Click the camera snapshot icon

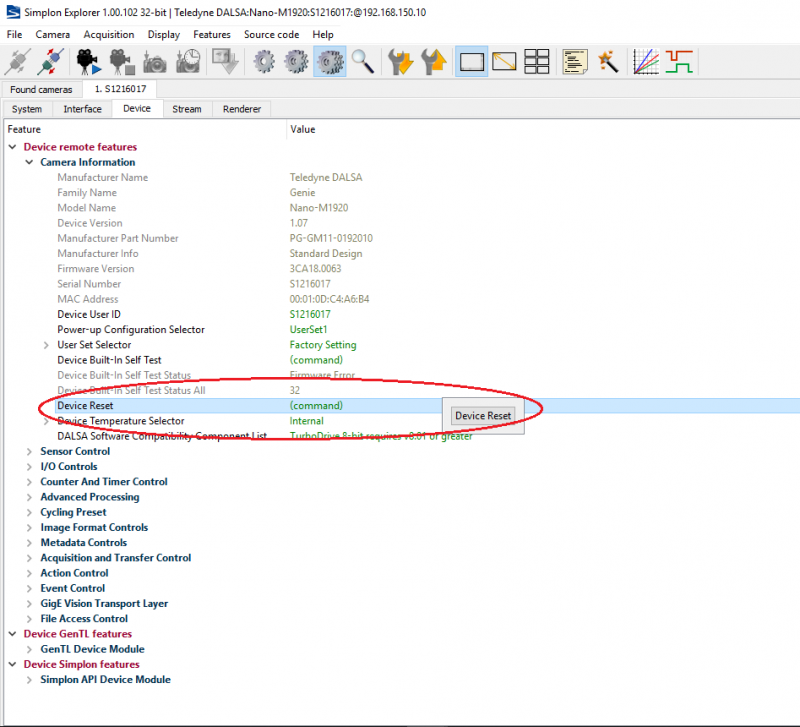(x=155, y=62)
